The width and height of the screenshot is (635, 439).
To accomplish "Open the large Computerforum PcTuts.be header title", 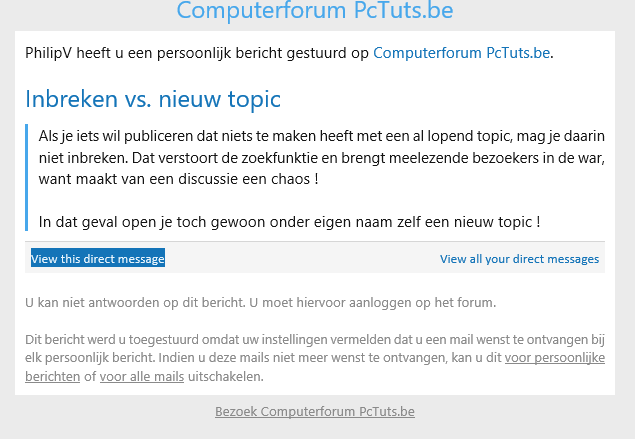I will (315, 10).
